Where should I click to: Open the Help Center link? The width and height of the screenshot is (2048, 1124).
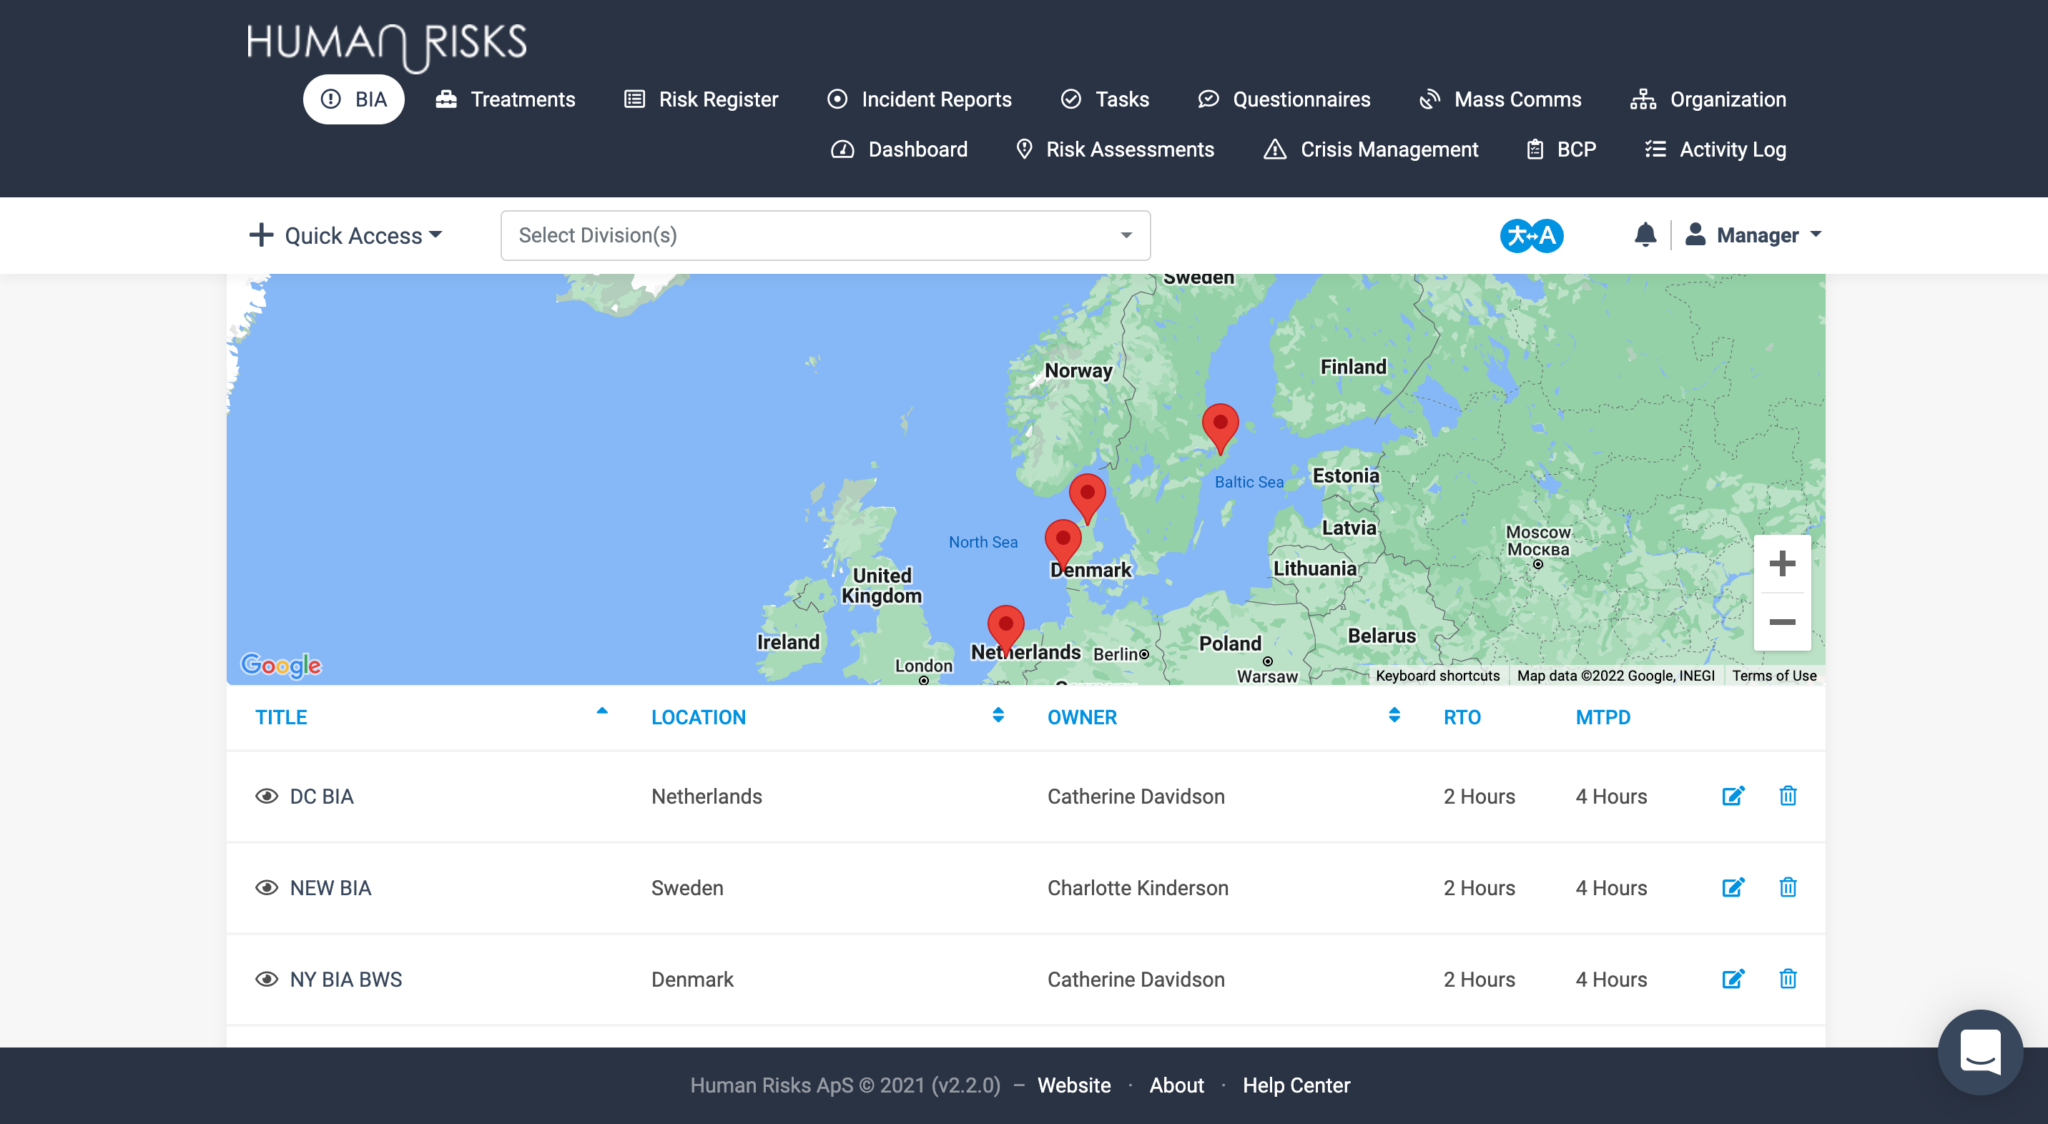[1296, 1086]
